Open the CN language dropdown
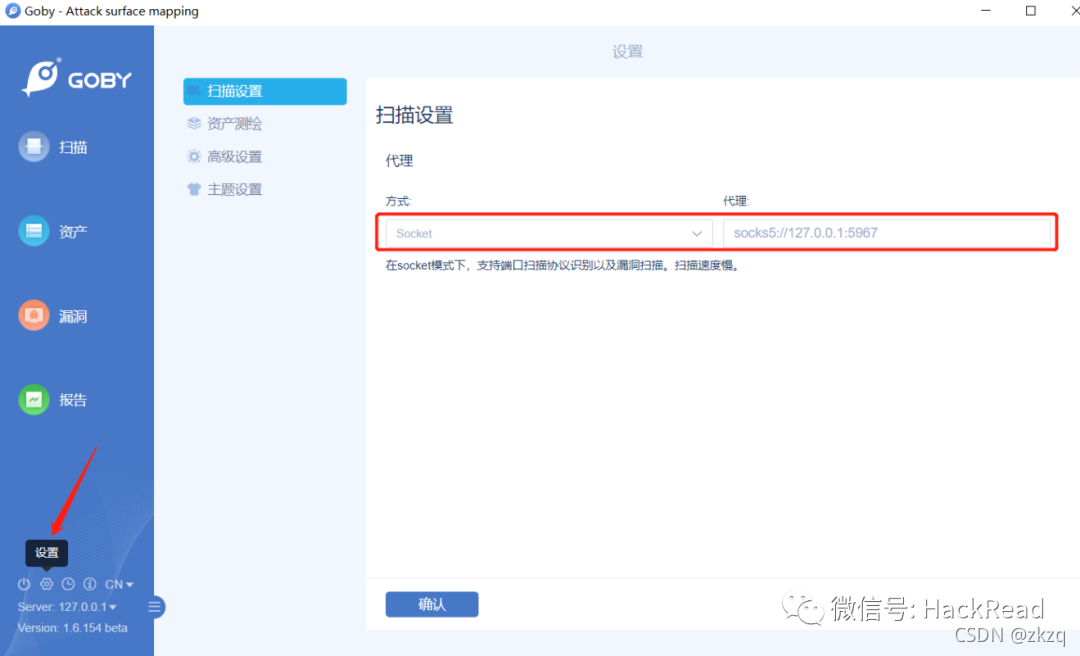1080x656 pixels. point(118,584)
